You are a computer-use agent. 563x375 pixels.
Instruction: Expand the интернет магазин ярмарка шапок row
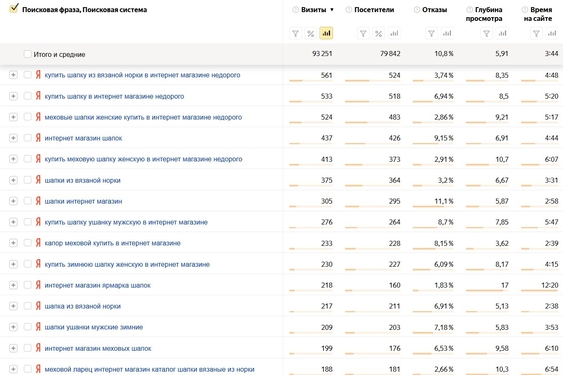[13, 285]
